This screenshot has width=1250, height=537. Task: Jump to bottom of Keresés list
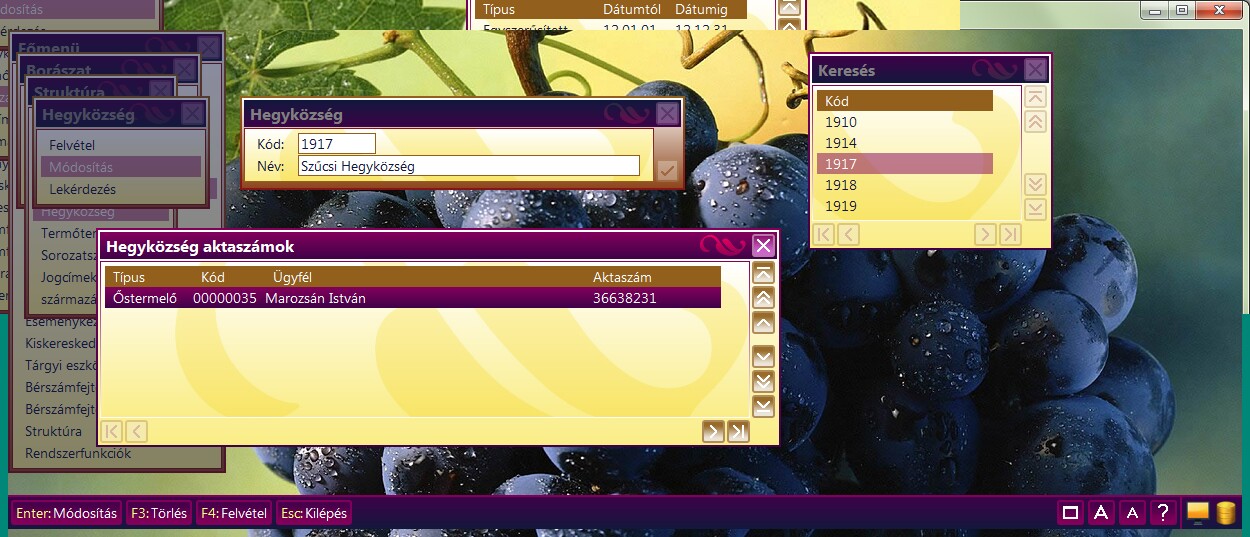[1036, 209]
